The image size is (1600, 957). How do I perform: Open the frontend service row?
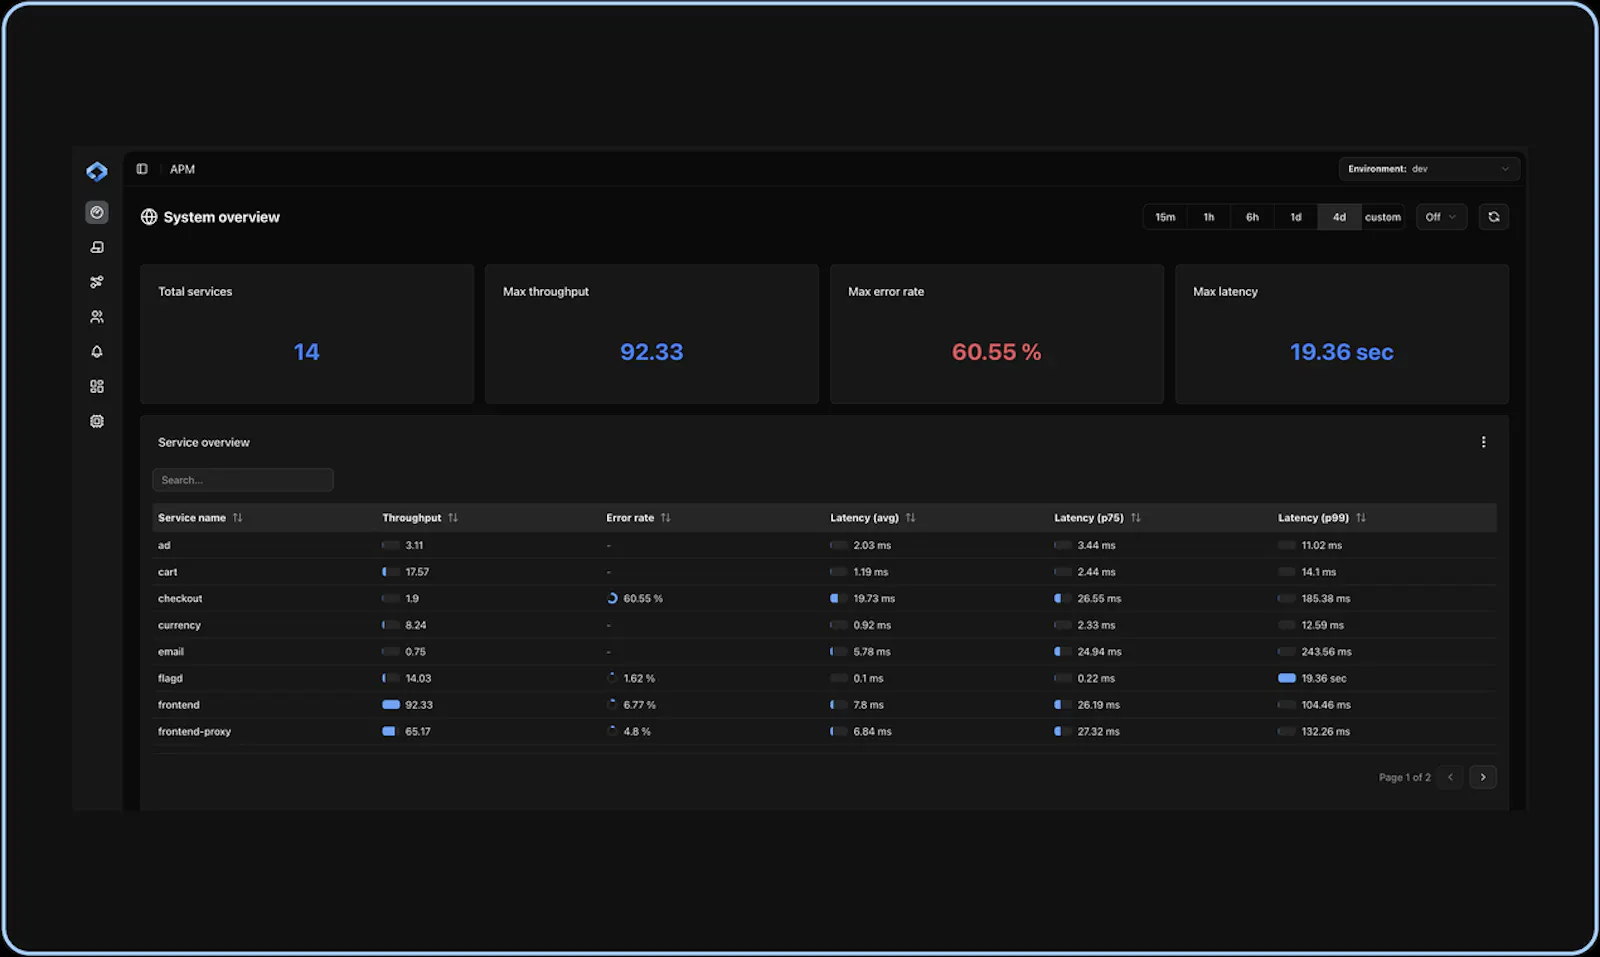point(824,705)
